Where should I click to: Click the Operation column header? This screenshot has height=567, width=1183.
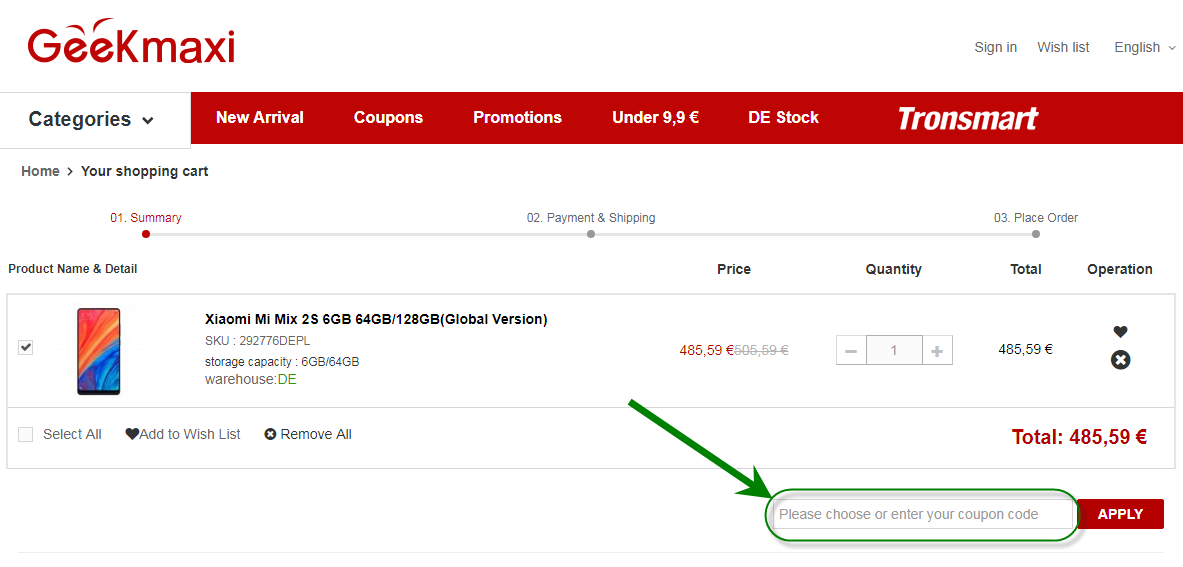pos(1120,269)
